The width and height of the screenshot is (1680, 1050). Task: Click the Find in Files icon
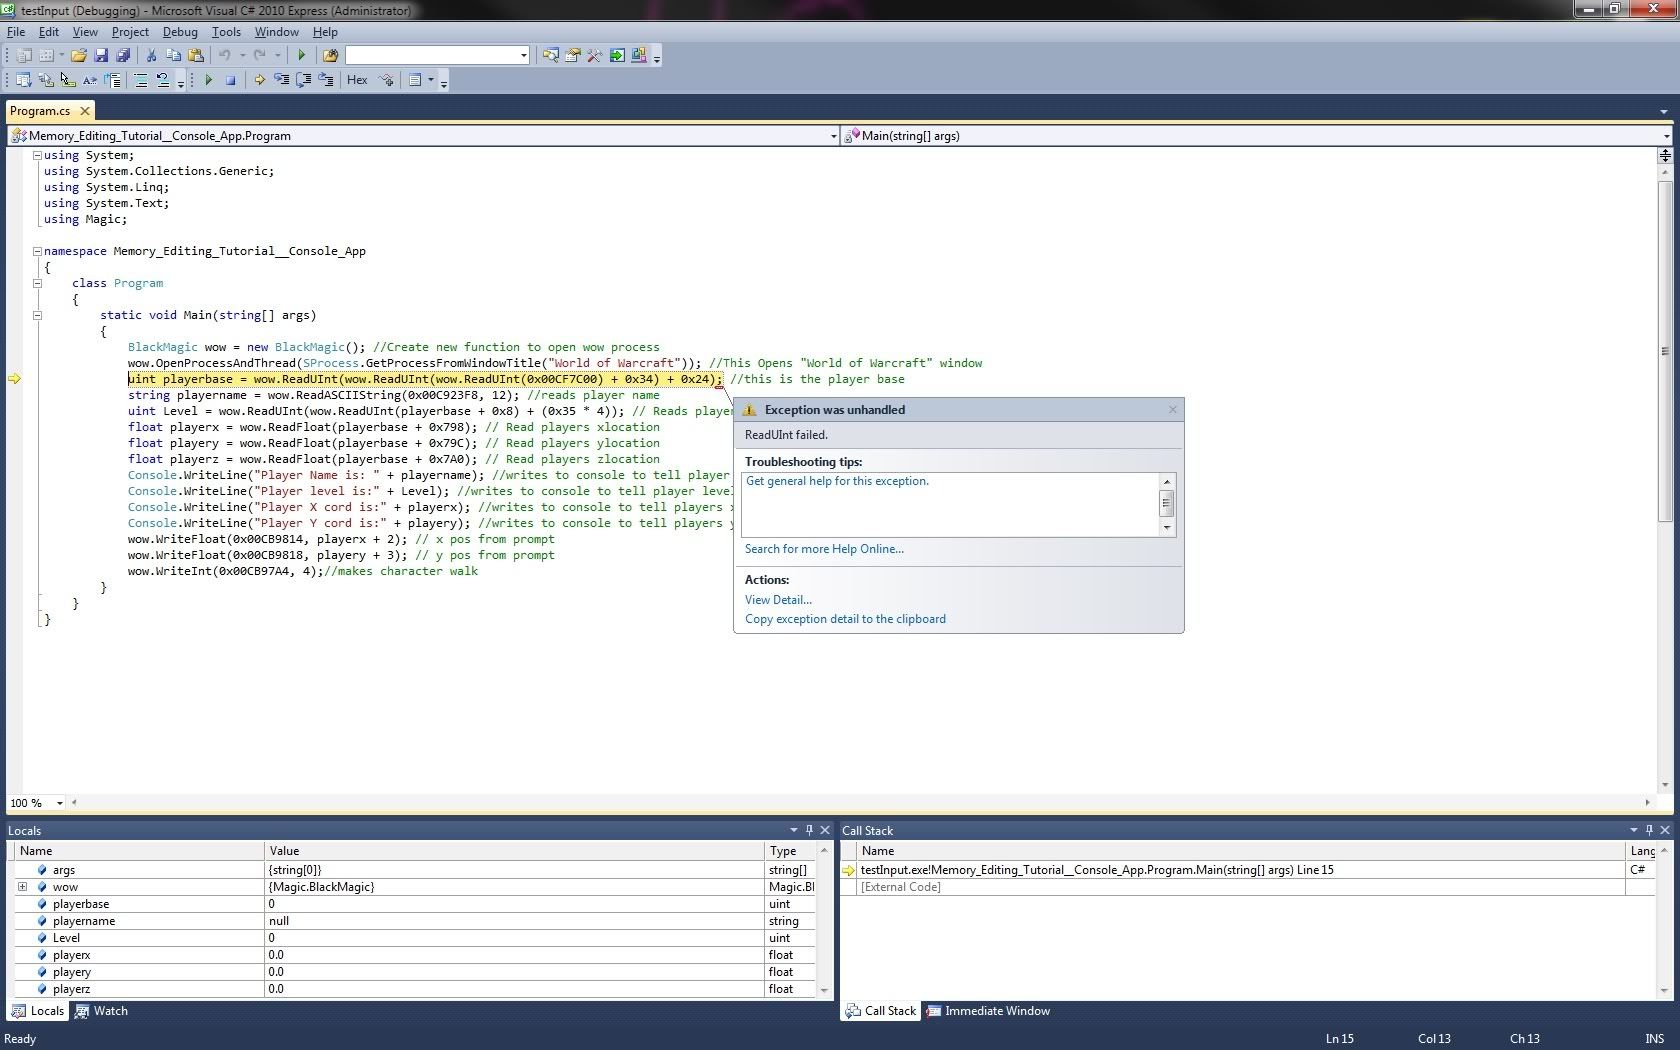coord(330,55)
